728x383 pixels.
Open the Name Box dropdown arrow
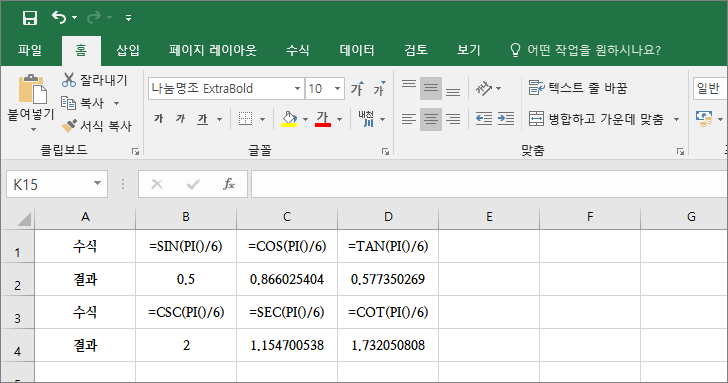[98, 184]
